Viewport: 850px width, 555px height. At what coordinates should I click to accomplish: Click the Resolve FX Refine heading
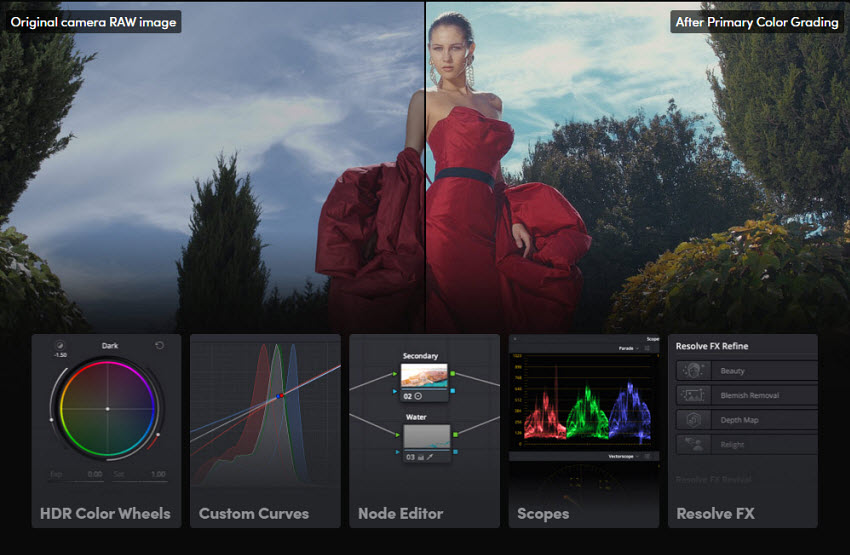click(x=712, y=346)
